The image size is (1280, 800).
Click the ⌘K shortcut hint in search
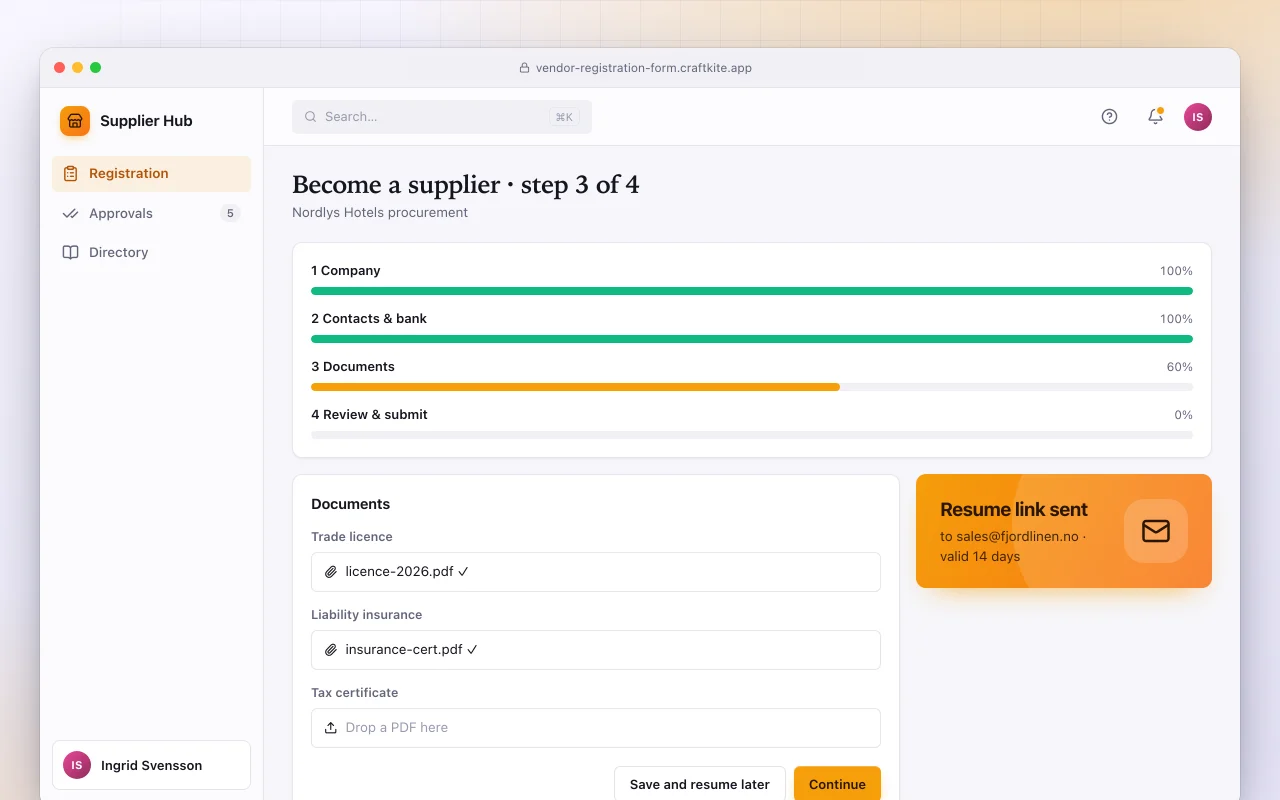564,117
